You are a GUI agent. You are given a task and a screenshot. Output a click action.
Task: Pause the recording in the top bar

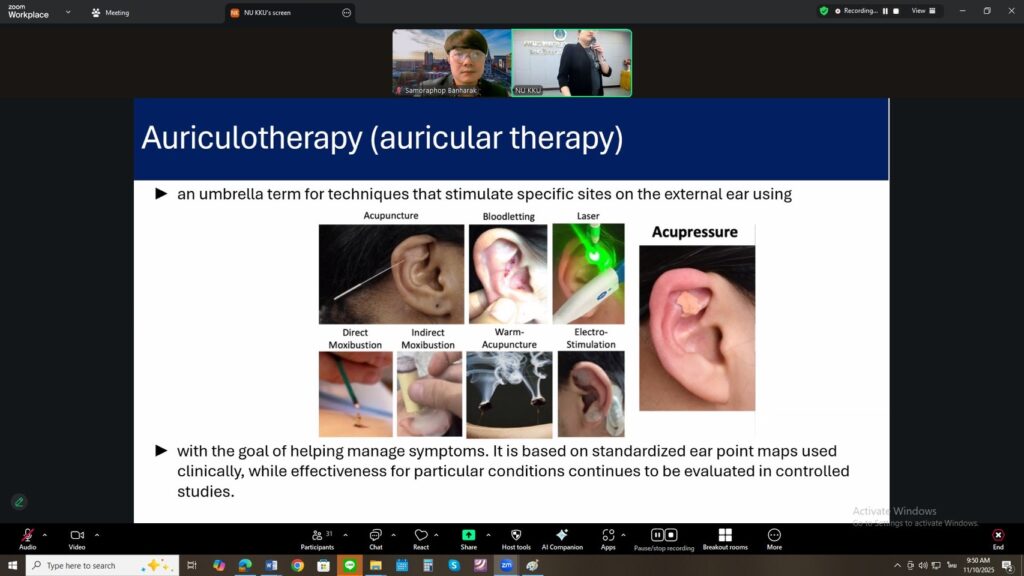coord(884,11)
